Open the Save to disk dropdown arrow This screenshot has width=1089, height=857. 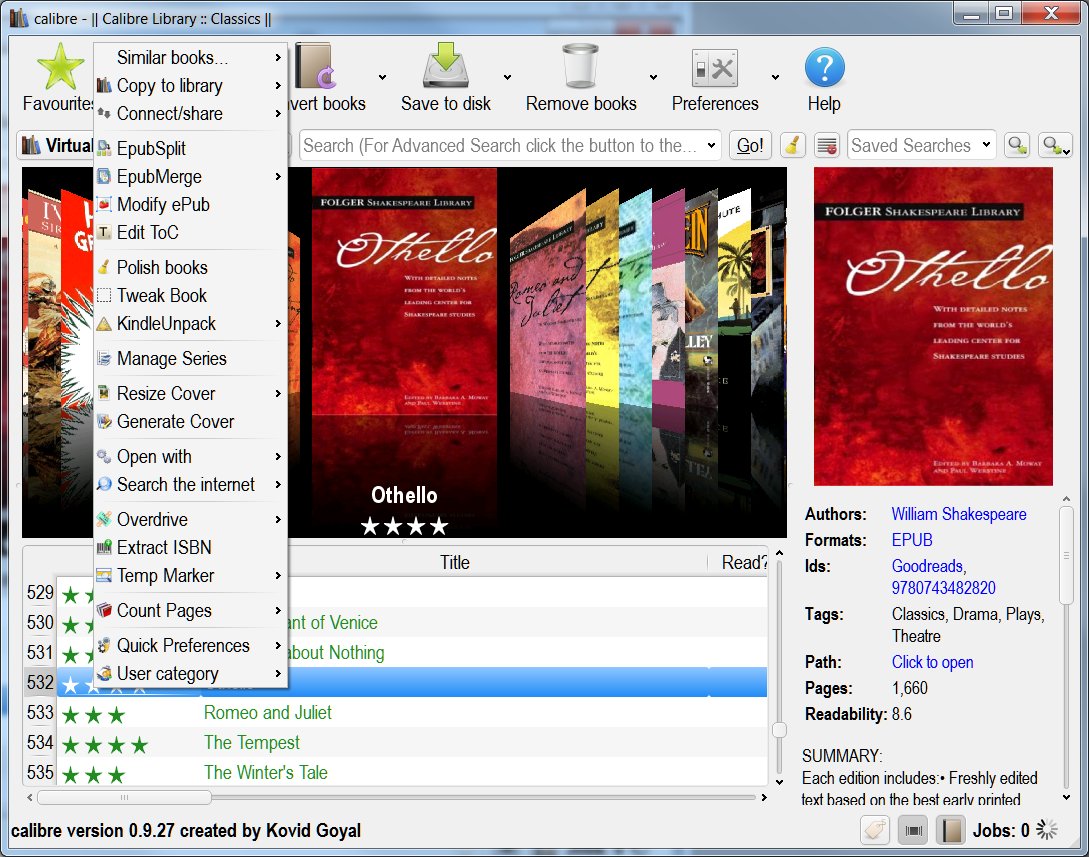click(507, 77)
